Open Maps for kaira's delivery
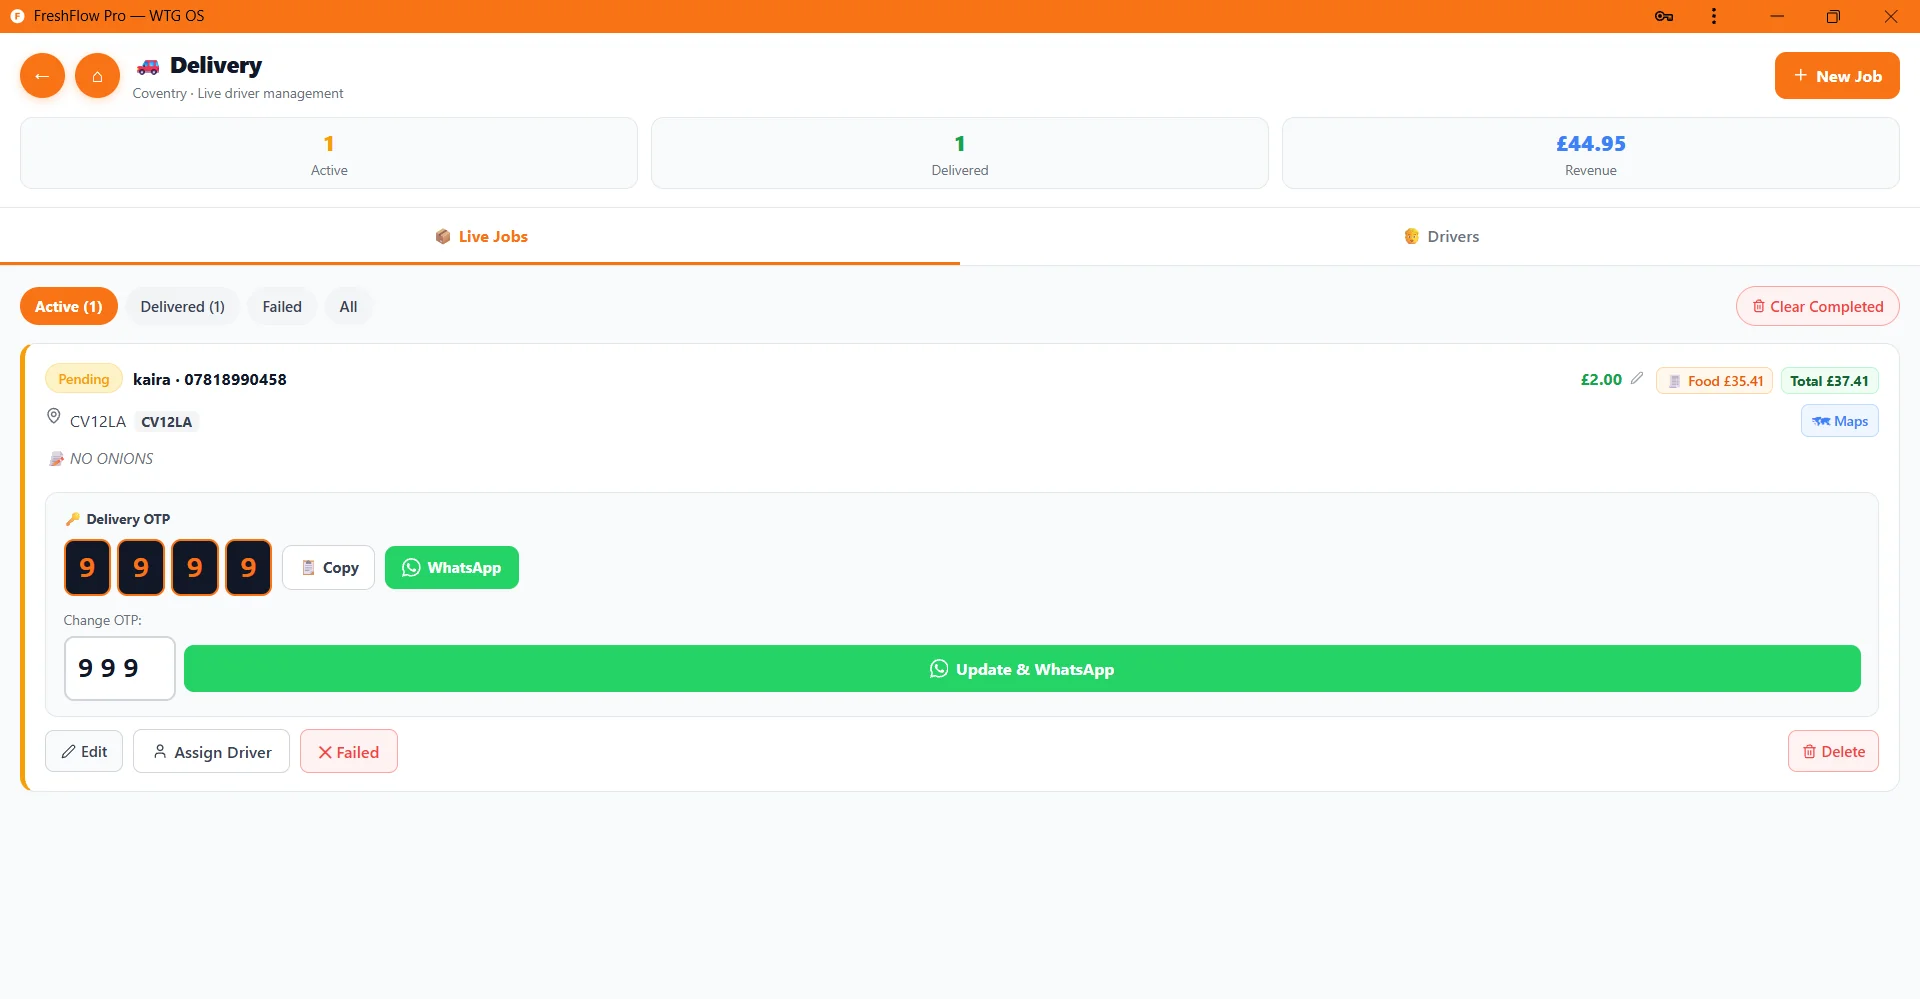Viewport: 1920px width, 999px height. [1840, 421]
